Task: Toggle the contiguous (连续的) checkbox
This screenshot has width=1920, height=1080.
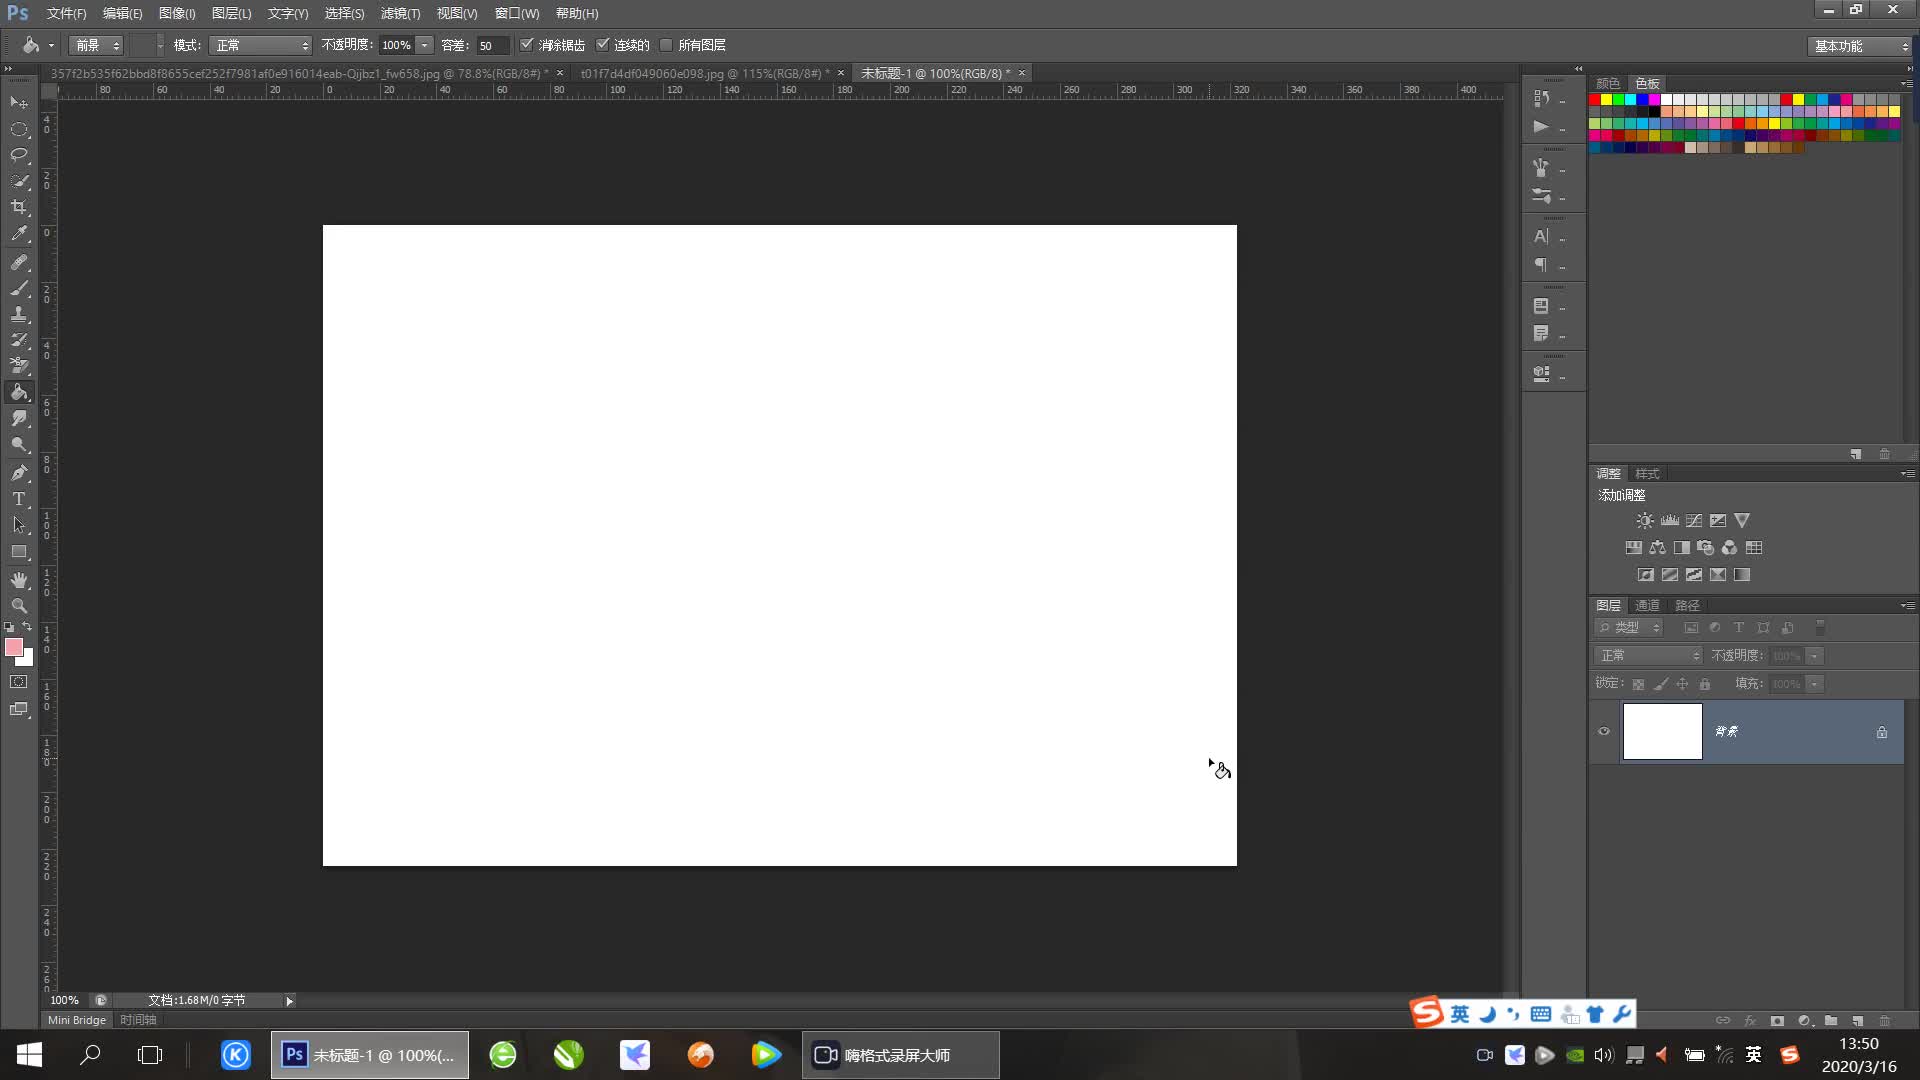Action: (603, 45)
